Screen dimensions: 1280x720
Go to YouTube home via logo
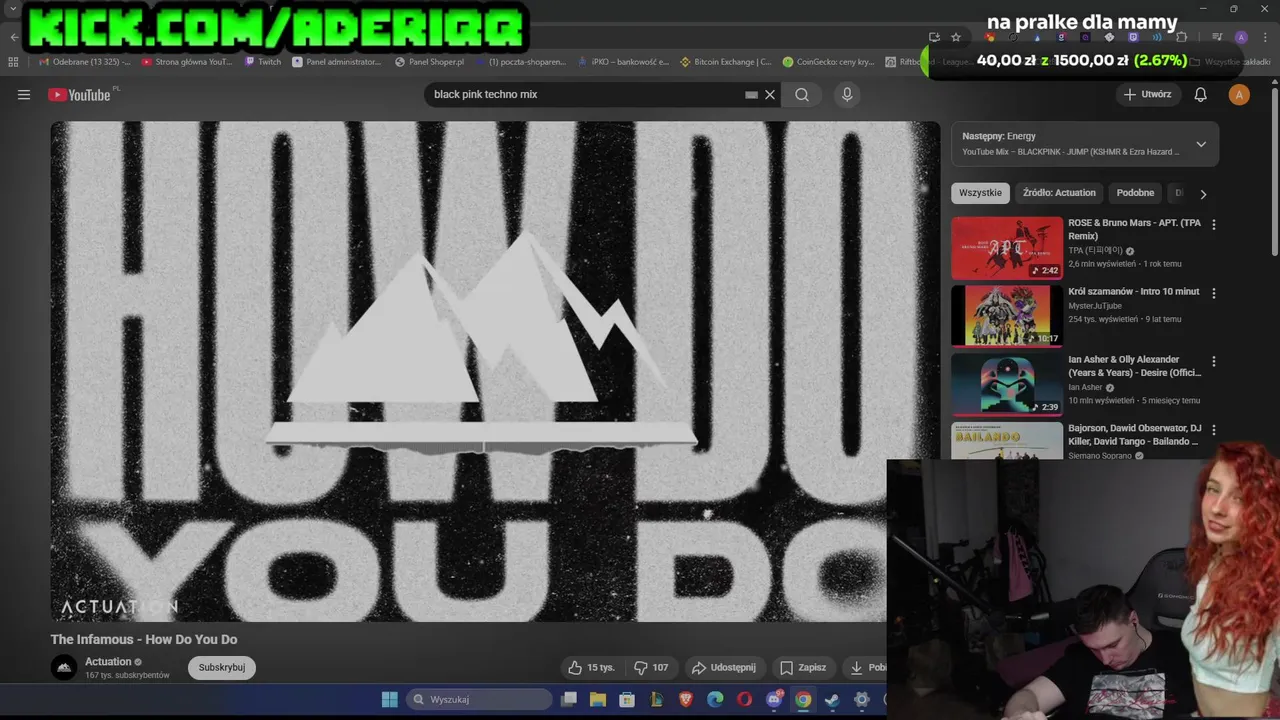79,95
